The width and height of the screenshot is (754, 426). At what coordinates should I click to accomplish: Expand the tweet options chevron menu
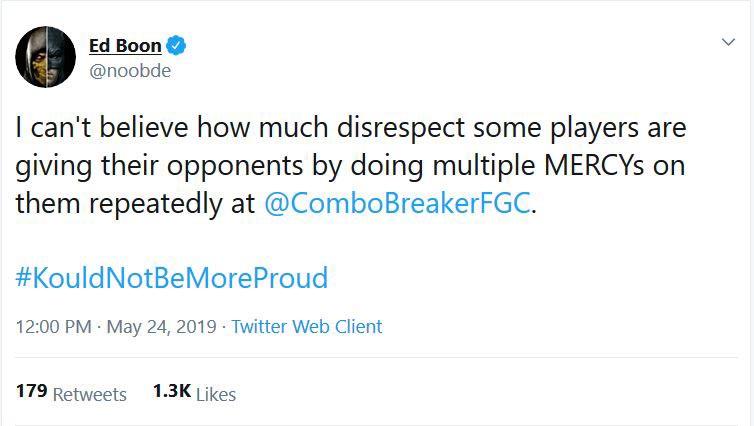click(x=730, y=43)
